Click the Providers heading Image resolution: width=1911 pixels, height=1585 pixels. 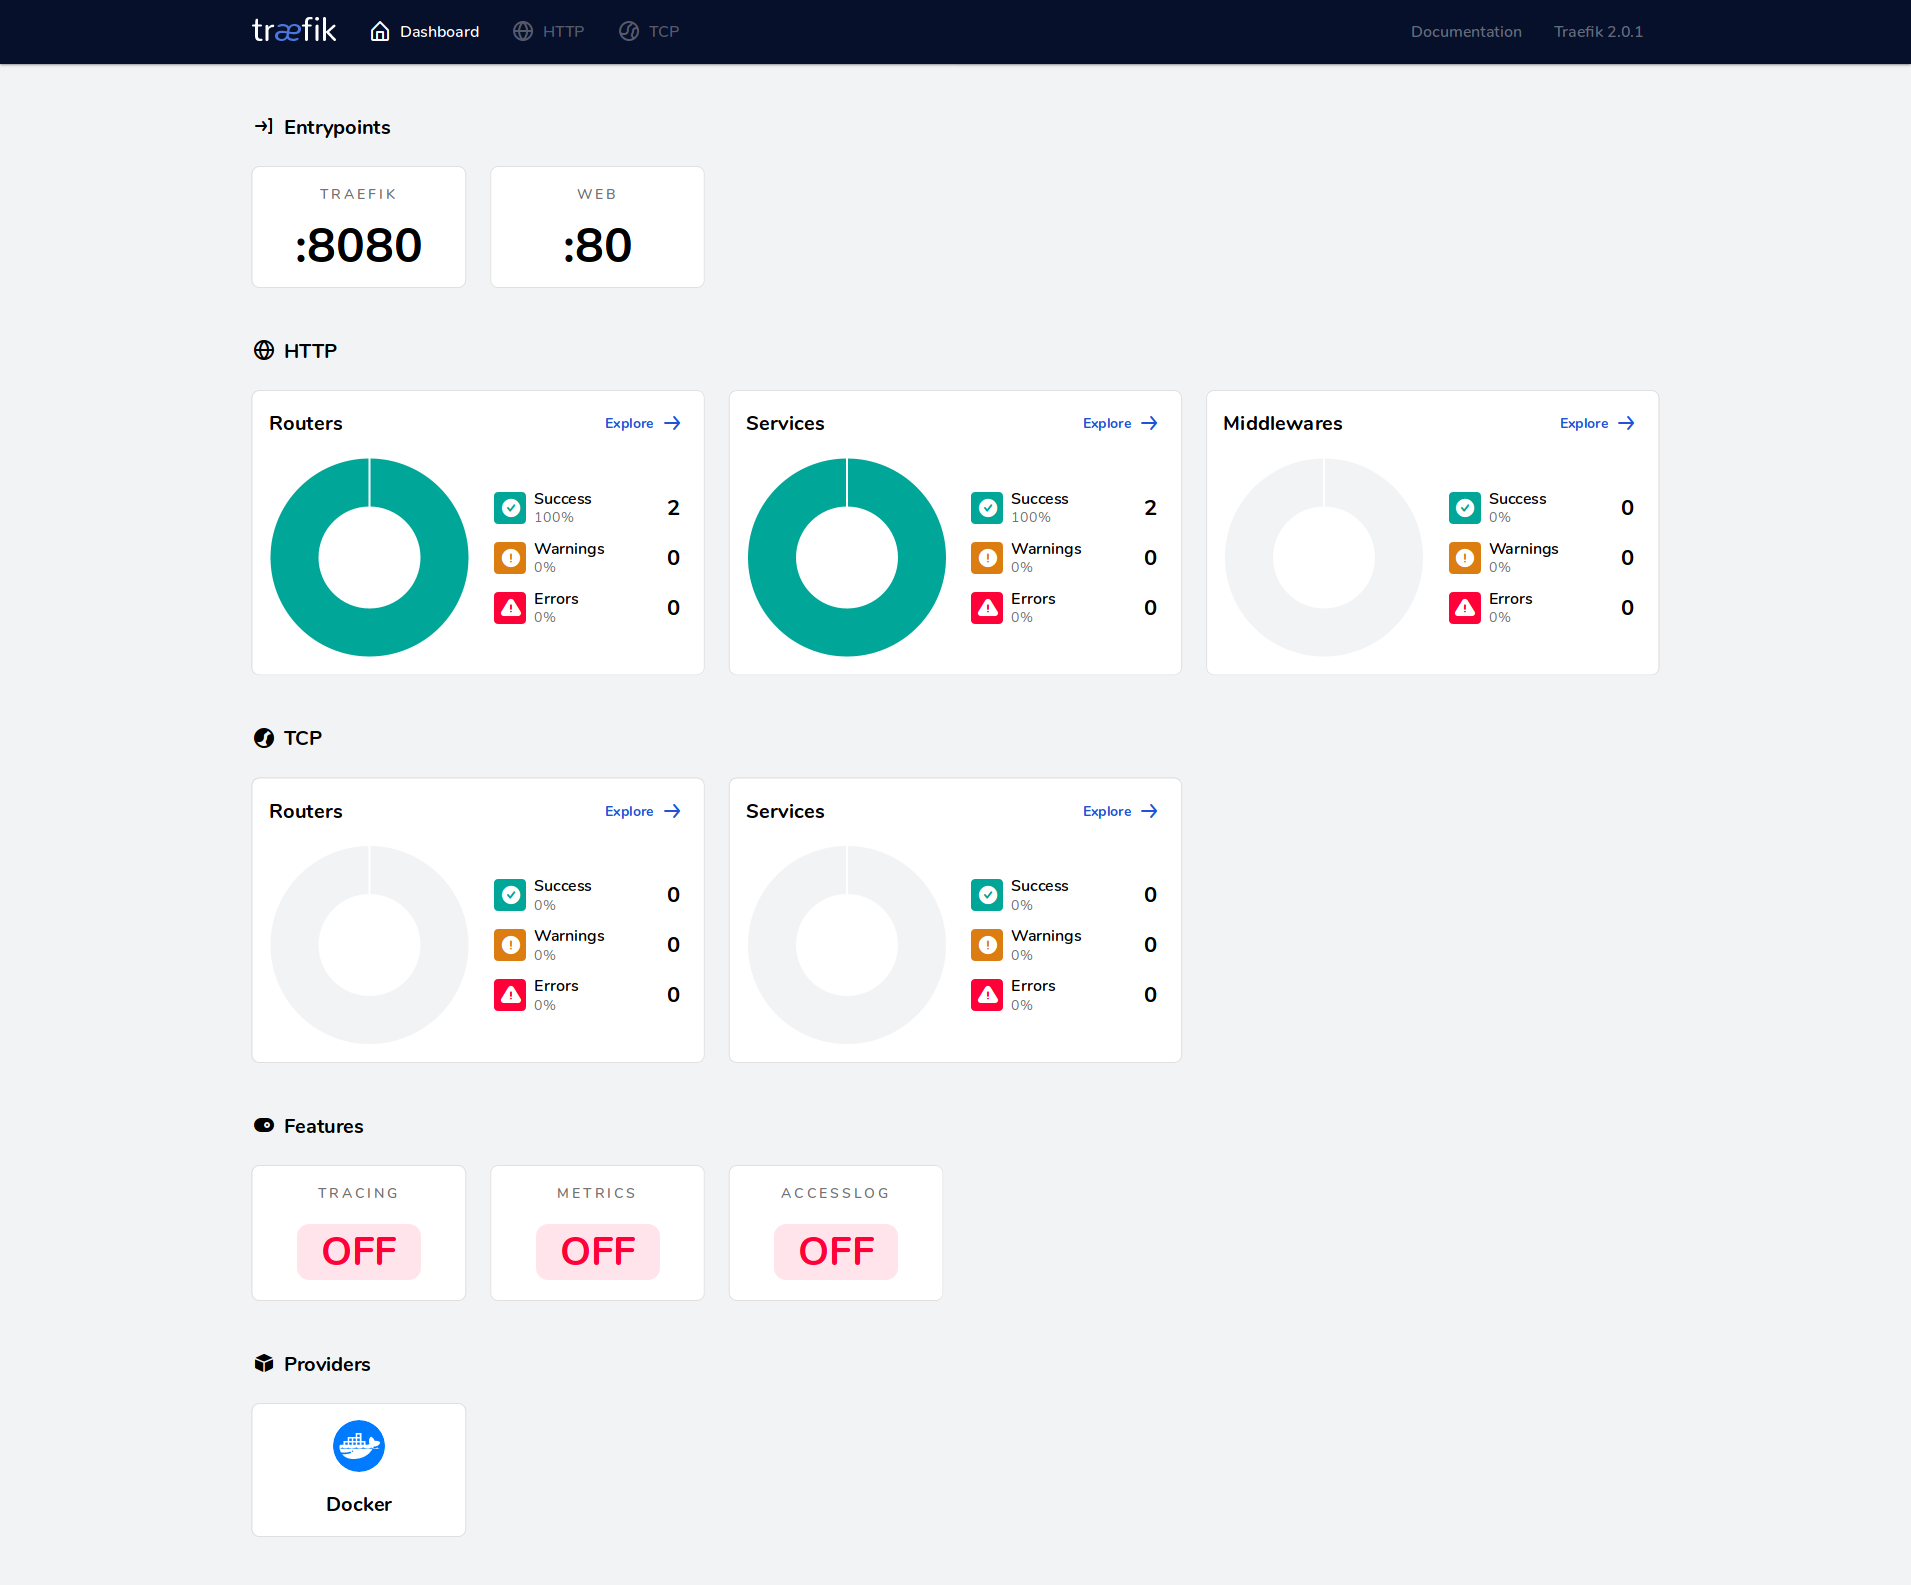(x=327, y=1364)
